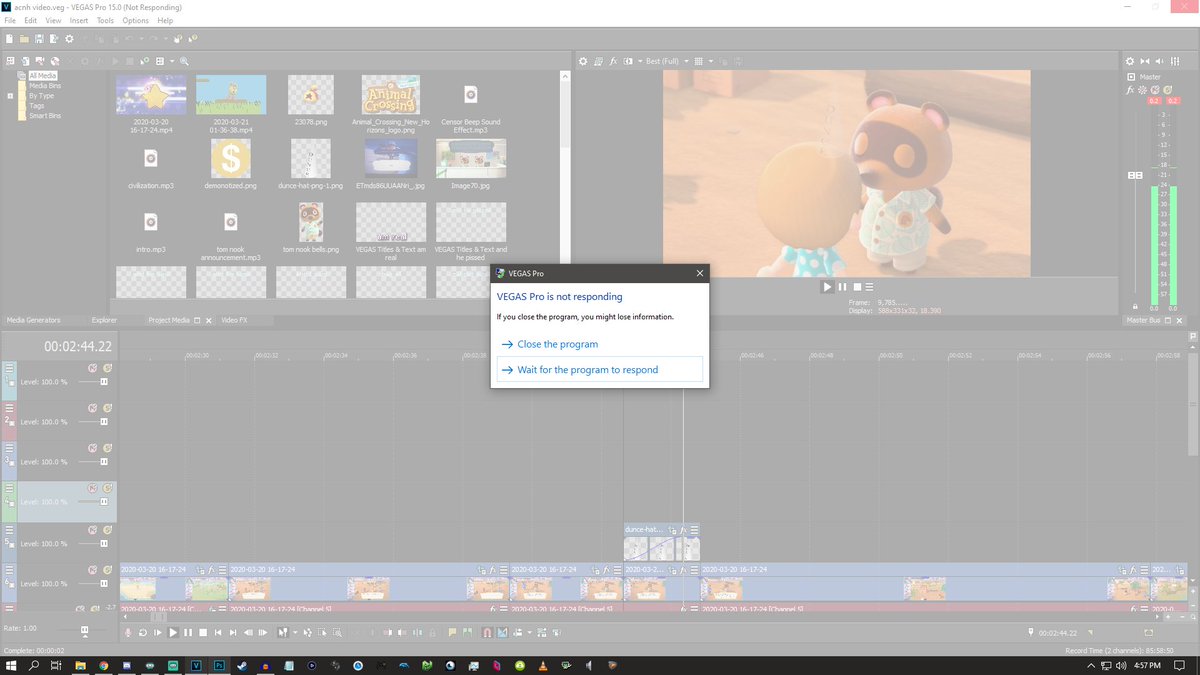Mute video track 2
This screenshot has width=1200, height=675.
coord(93,408)
